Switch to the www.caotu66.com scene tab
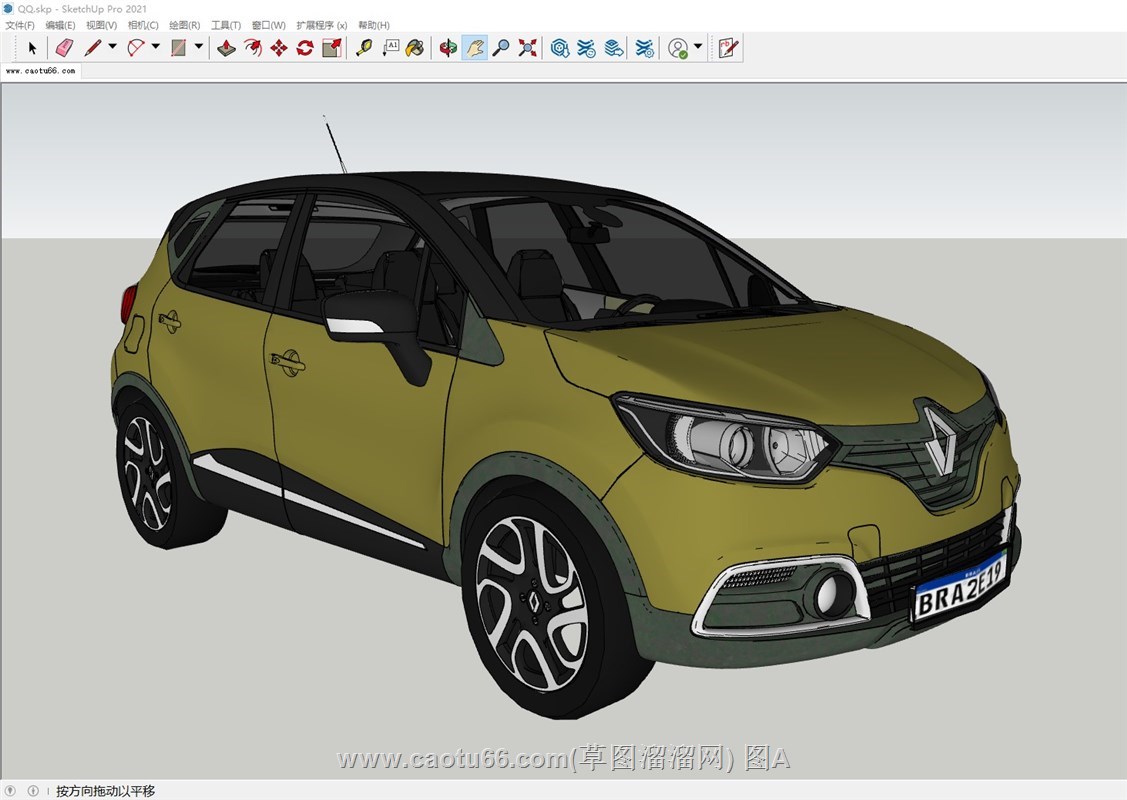This screenshot has height=800, width=1127. pyautogui.click(x=40, y=70)
